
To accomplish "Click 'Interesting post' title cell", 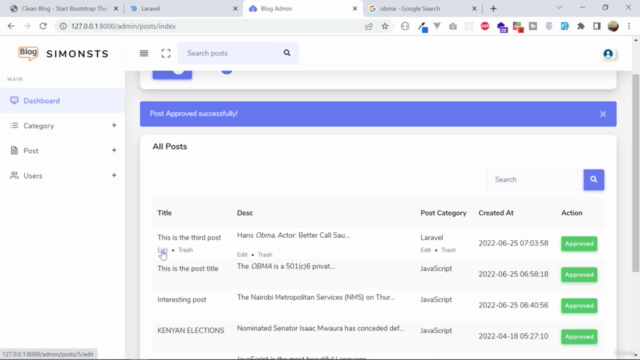I will 182,300.
